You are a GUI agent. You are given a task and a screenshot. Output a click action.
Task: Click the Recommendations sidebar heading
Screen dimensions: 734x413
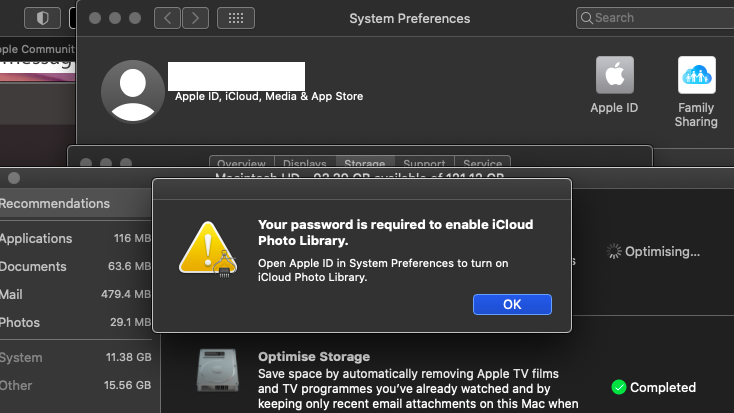tap(55, 203)
